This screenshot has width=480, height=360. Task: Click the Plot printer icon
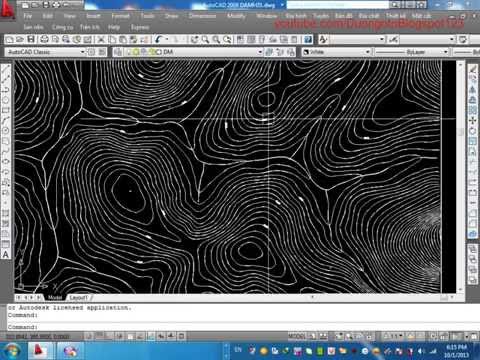click(44, 40)
